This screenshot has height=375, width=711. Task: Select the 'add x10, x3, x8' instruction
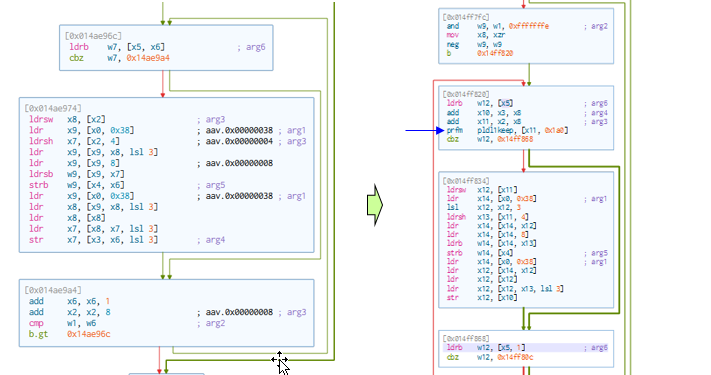[484, 112]
